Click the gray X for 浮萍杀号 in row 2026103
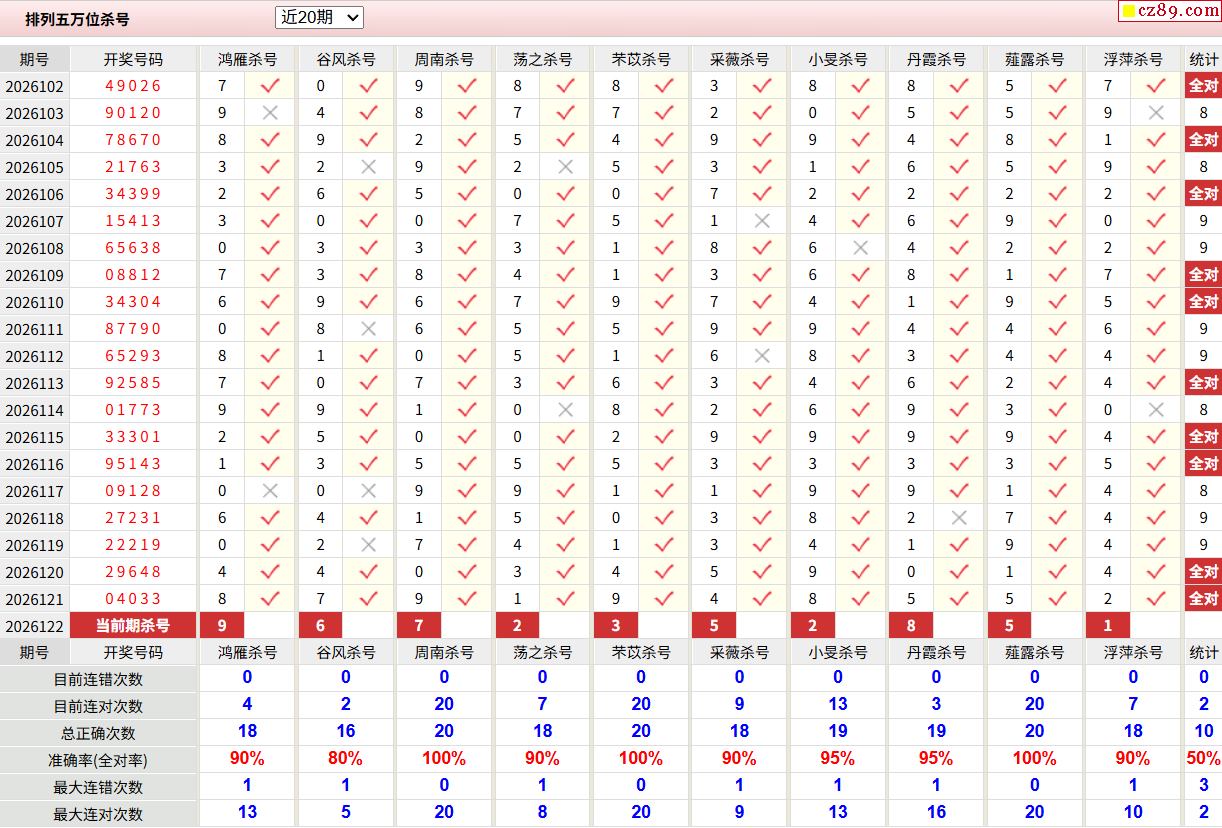 [1156, 113]
